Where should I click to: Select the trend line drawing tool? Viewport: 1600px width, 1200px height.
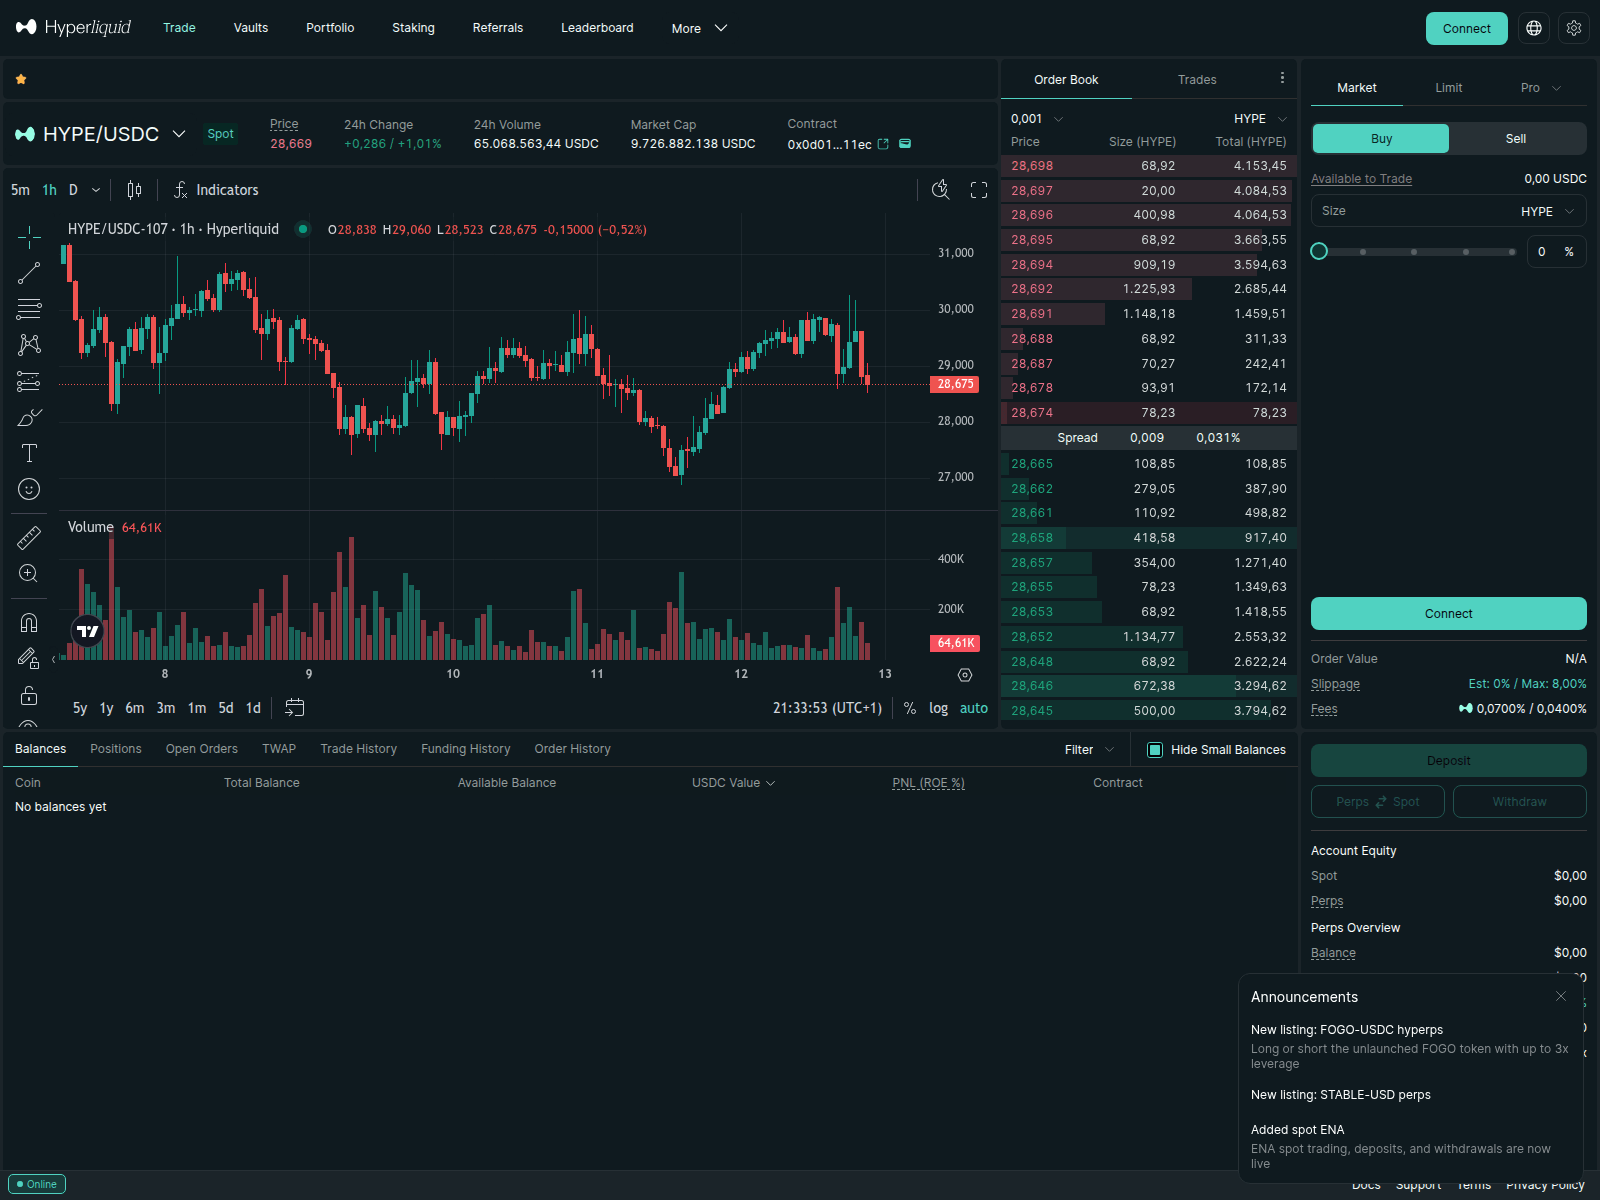(29, 273)
